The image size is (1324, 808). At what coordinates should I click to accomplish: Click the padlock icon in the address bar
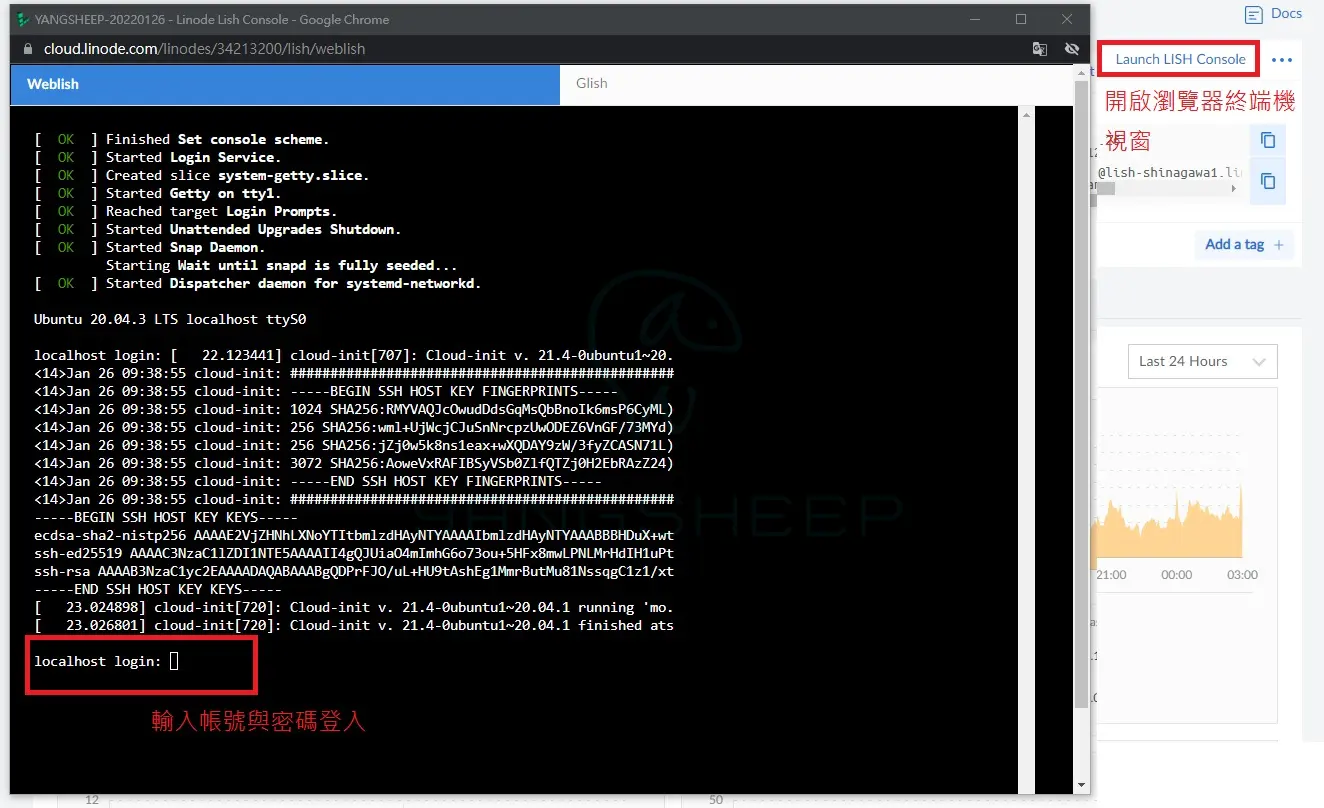pos(28,49)
